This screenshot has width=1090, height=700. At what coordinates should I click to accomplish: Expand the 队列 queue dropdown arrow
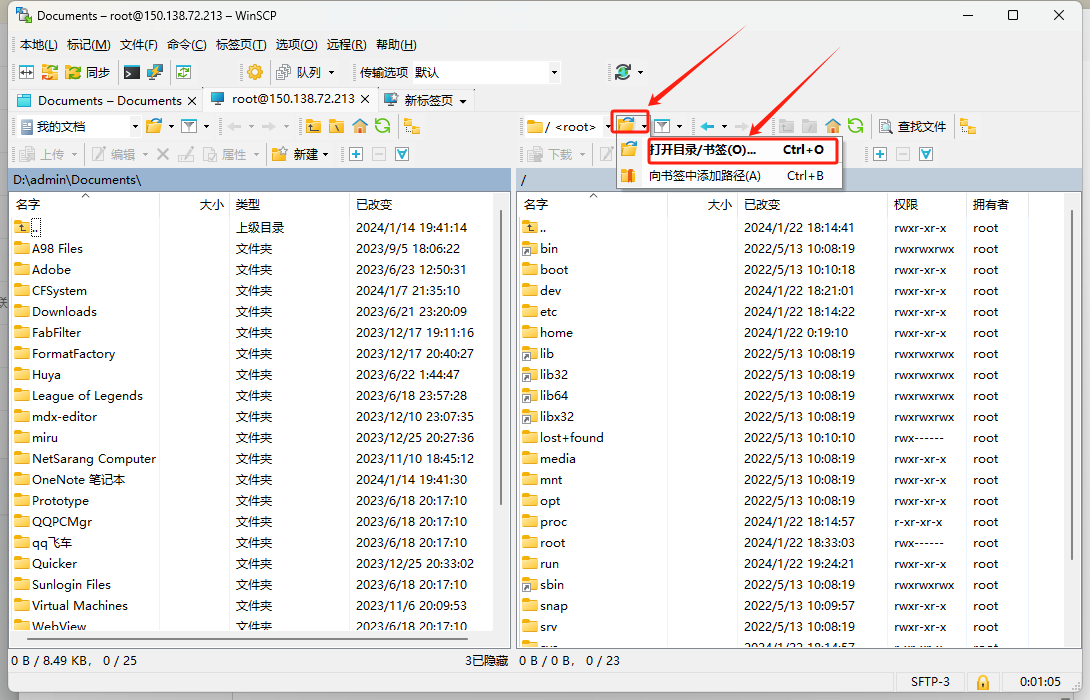(x=332, y=72)
